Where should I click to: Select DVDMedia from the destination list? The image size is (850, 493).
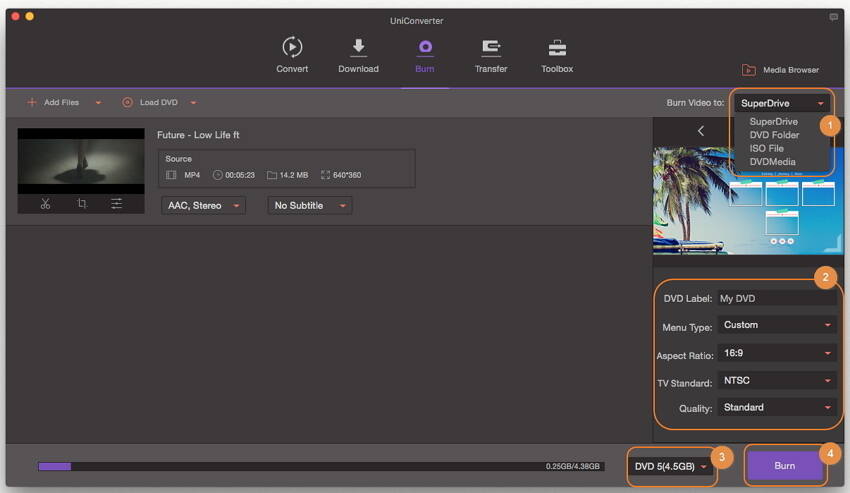coord(772,162)
